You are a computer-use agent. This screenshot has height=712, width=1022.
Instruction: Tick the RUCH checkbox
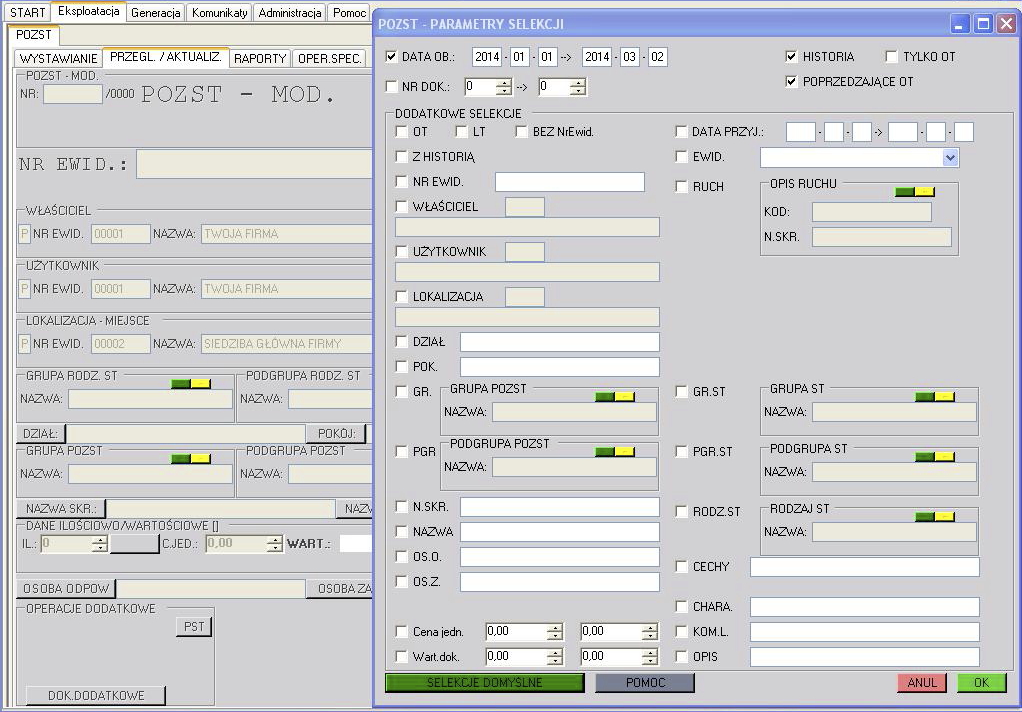tap(681, 186)
